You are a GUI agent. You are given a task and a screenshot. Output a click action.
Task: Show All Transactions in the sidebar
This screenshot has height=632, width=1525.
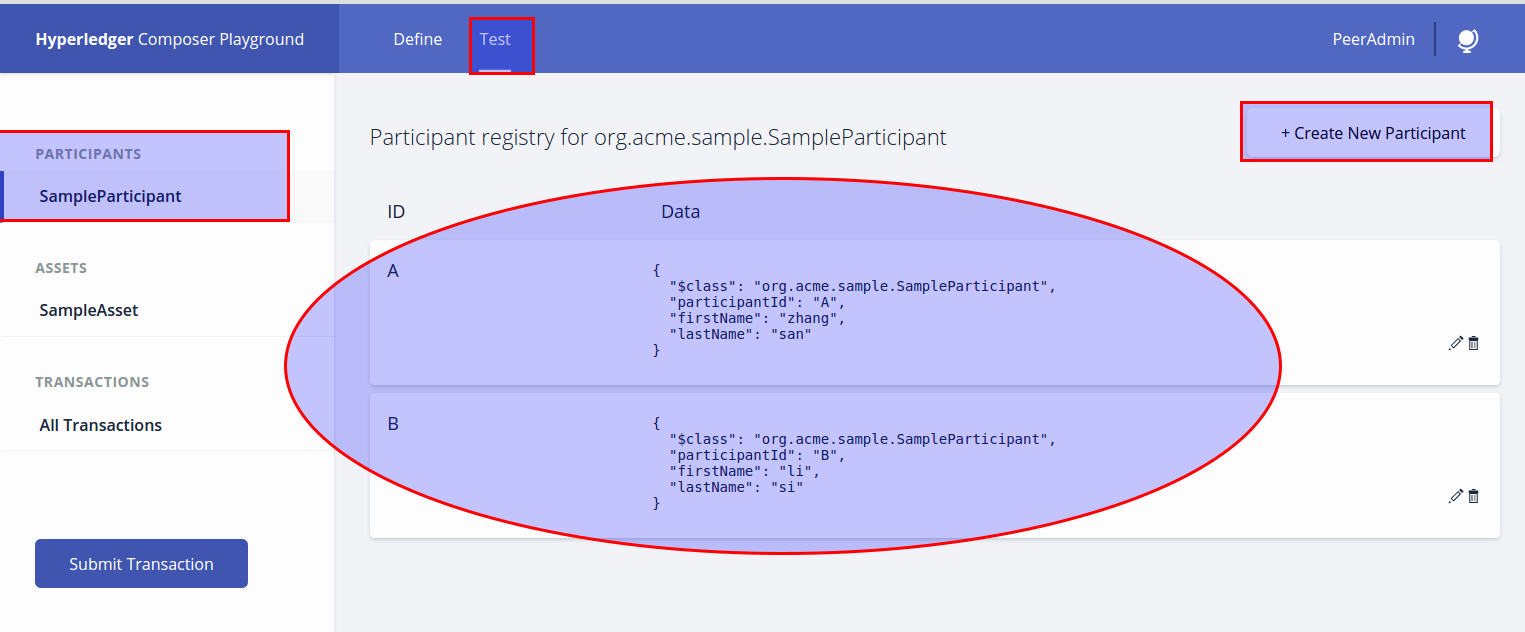[x=100, y=425]
